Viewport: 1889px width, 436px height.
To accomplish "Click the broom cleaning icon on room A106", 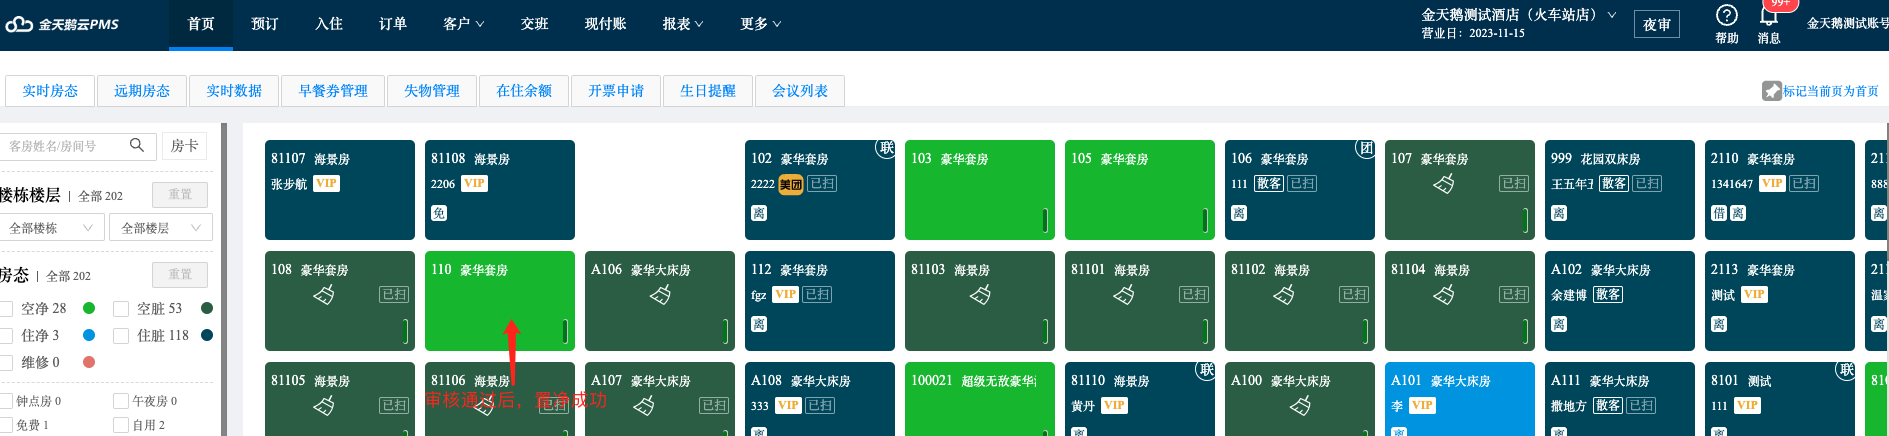I will [660, 294].
